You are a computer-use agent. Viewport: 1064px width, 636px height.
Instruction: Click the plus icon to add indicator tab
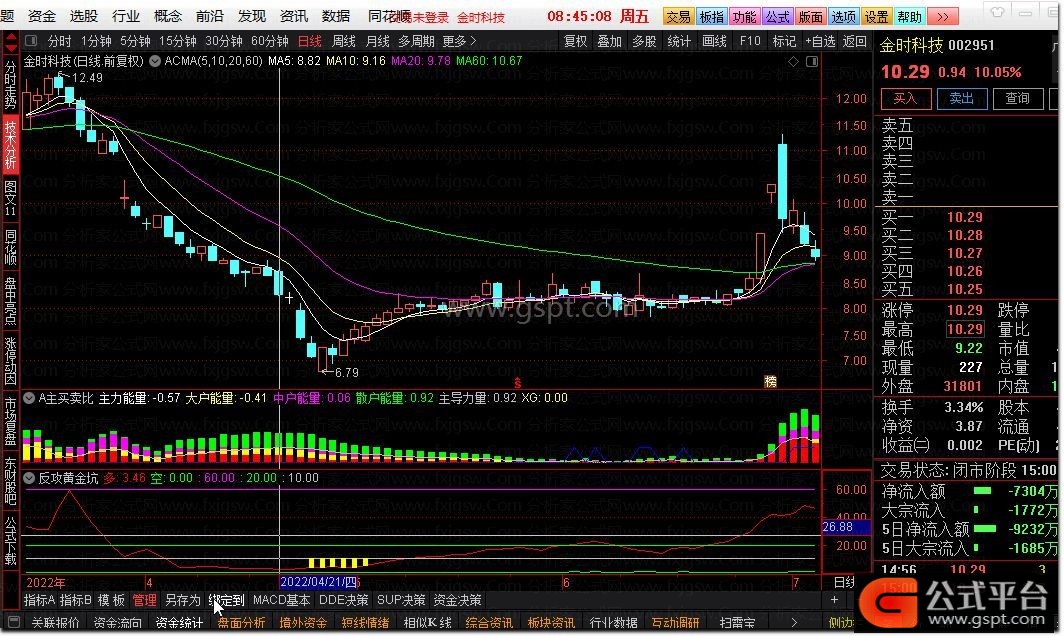[x=834, y=599]
